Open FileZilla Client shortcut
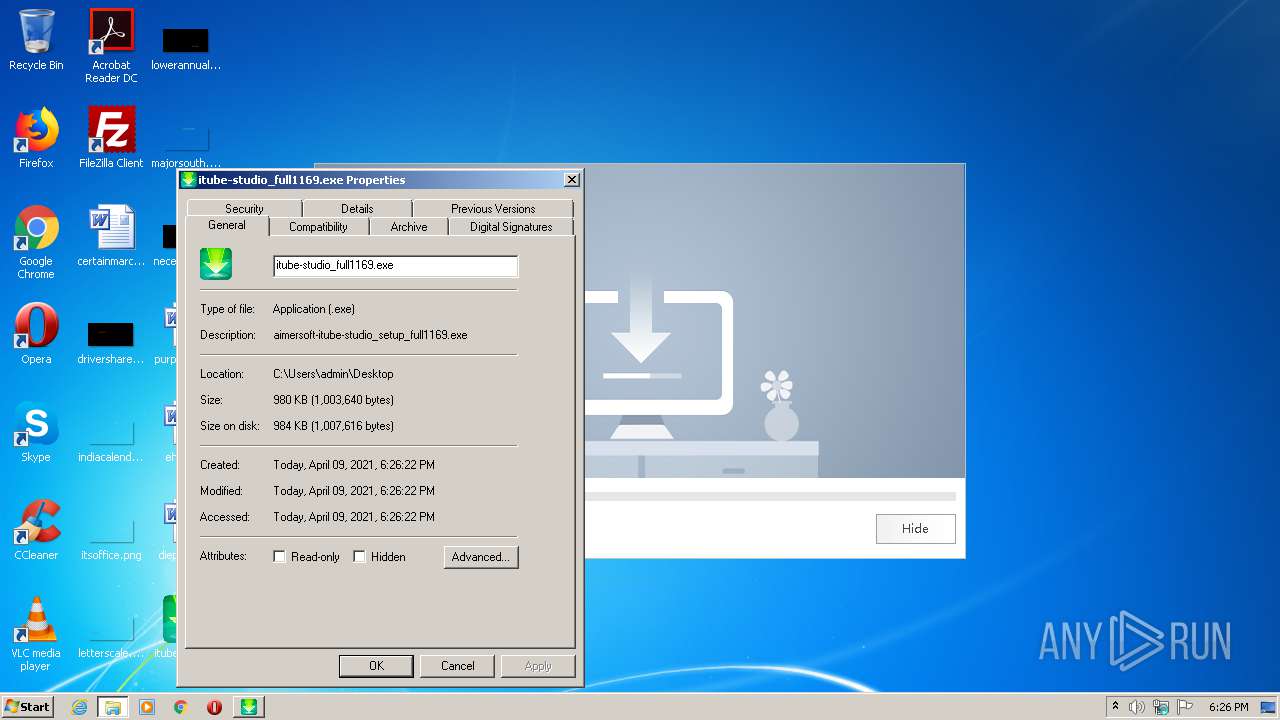Image resolution: width=1280 pixels, height=720 pixels. pos(111,138)
